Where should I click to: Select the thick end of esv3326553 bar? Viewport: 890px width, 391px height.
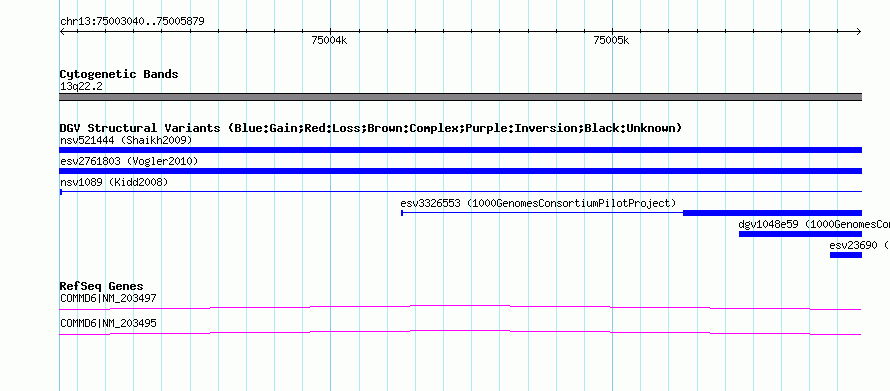[772, 213]
